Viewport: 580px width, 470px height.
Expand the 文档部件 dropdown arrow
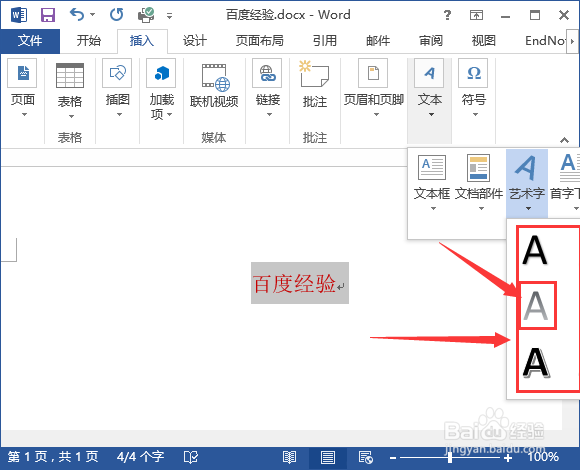pos(481,209)
